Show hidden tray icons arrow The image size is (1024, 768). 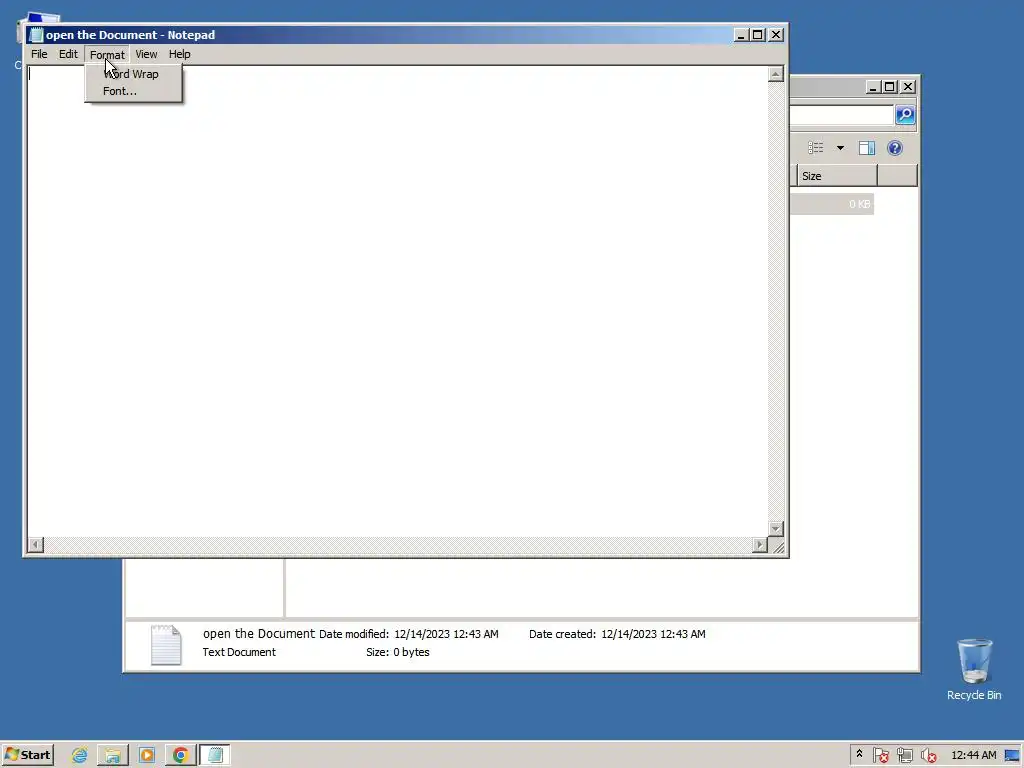859,754
